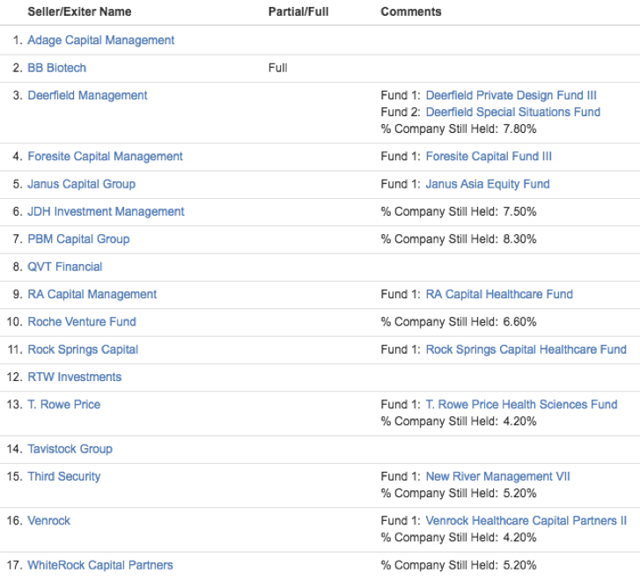Viewport: 640px width, 580px height.
Task: Open the Rock Springs Capital seller link
Action: (83, 350)
